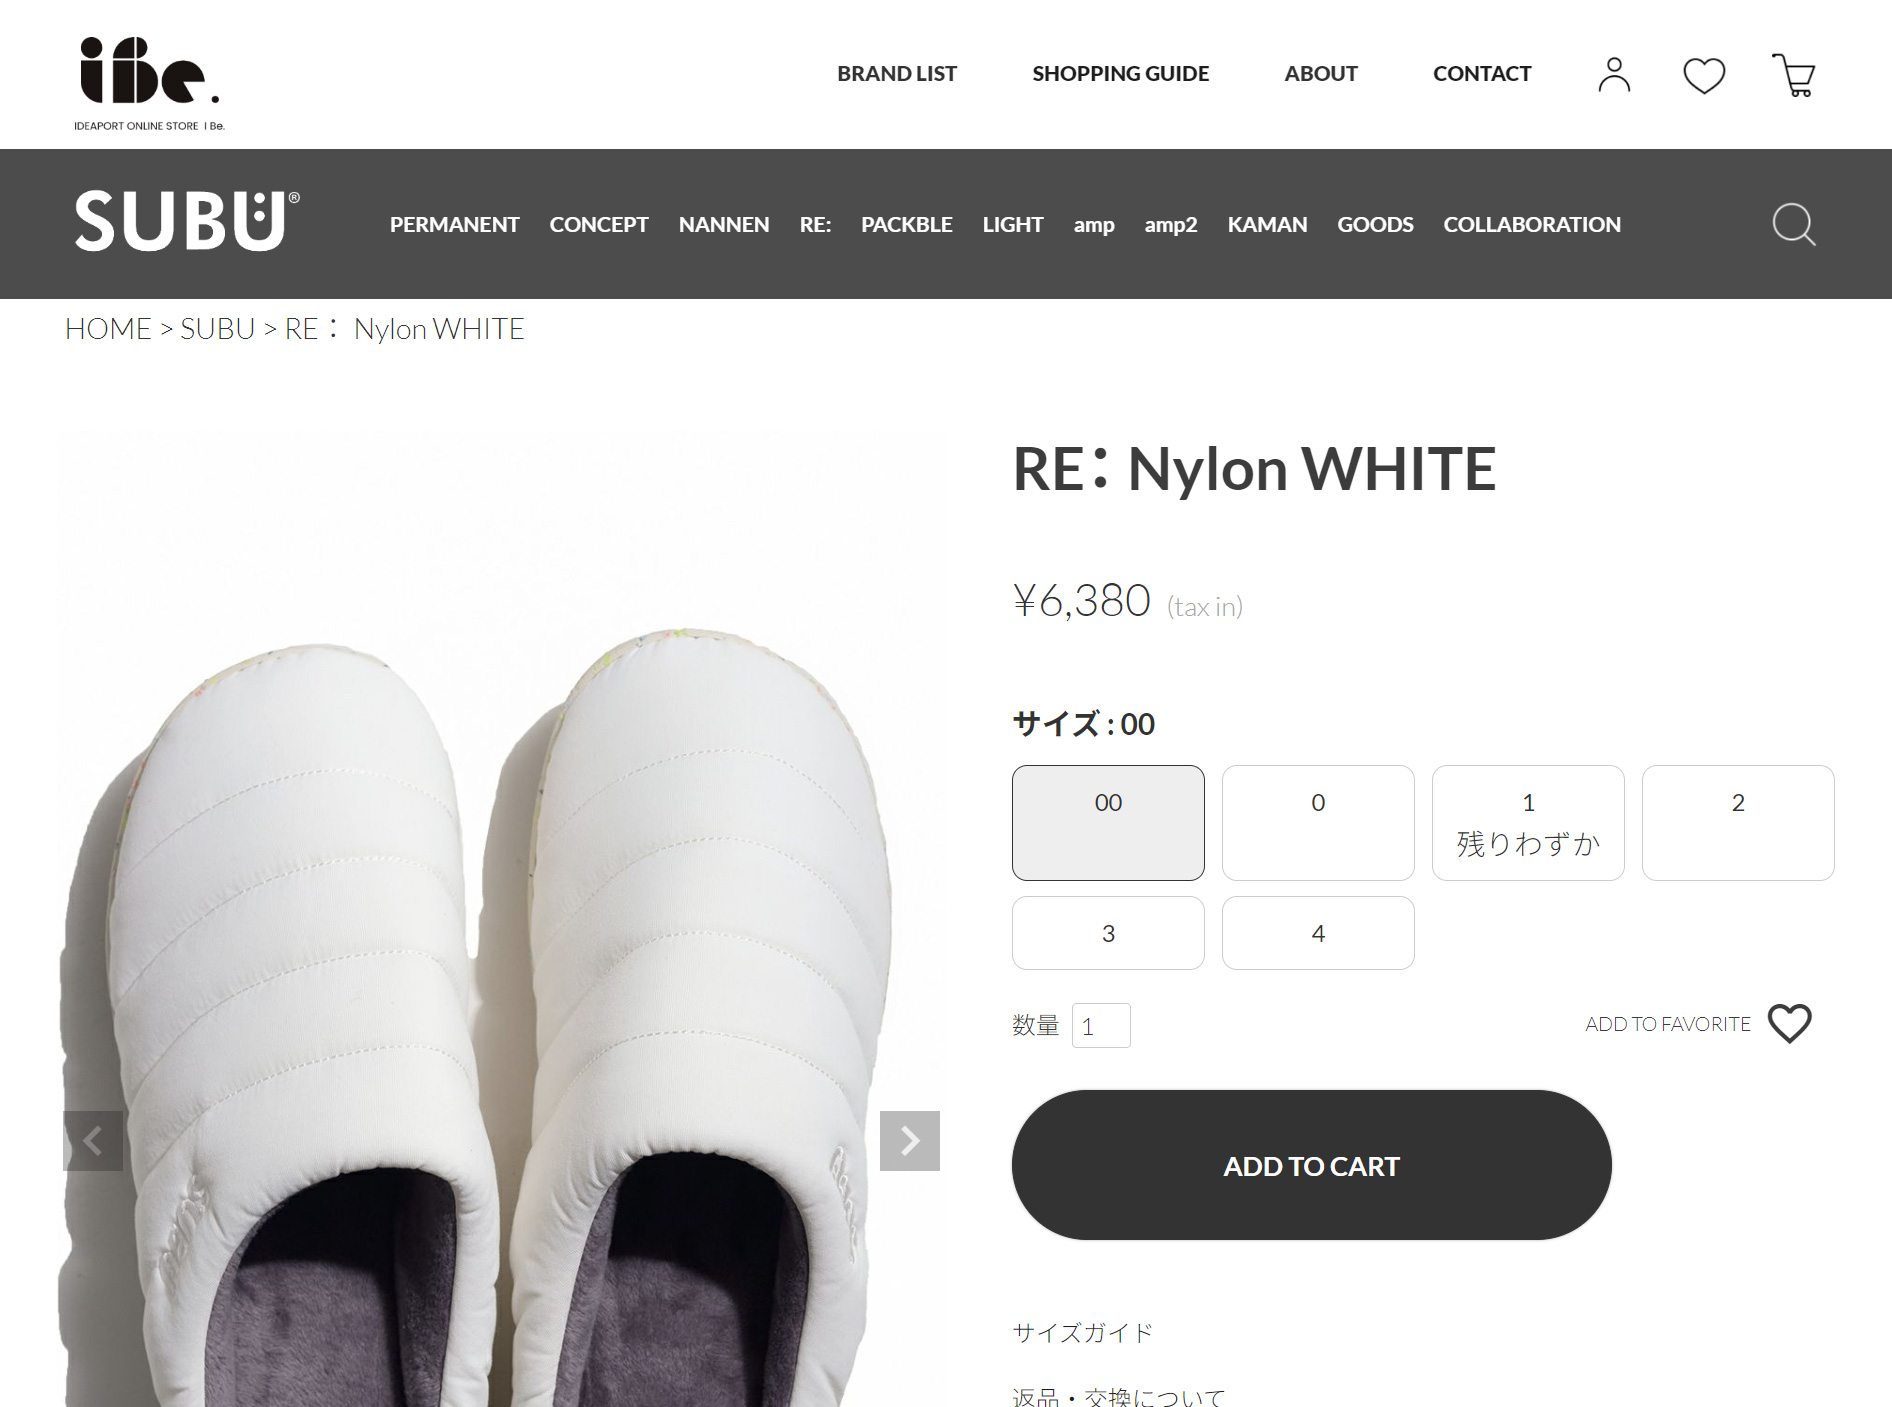Show the previous product image
Screen dimensions: 1892x1407
93,1141
